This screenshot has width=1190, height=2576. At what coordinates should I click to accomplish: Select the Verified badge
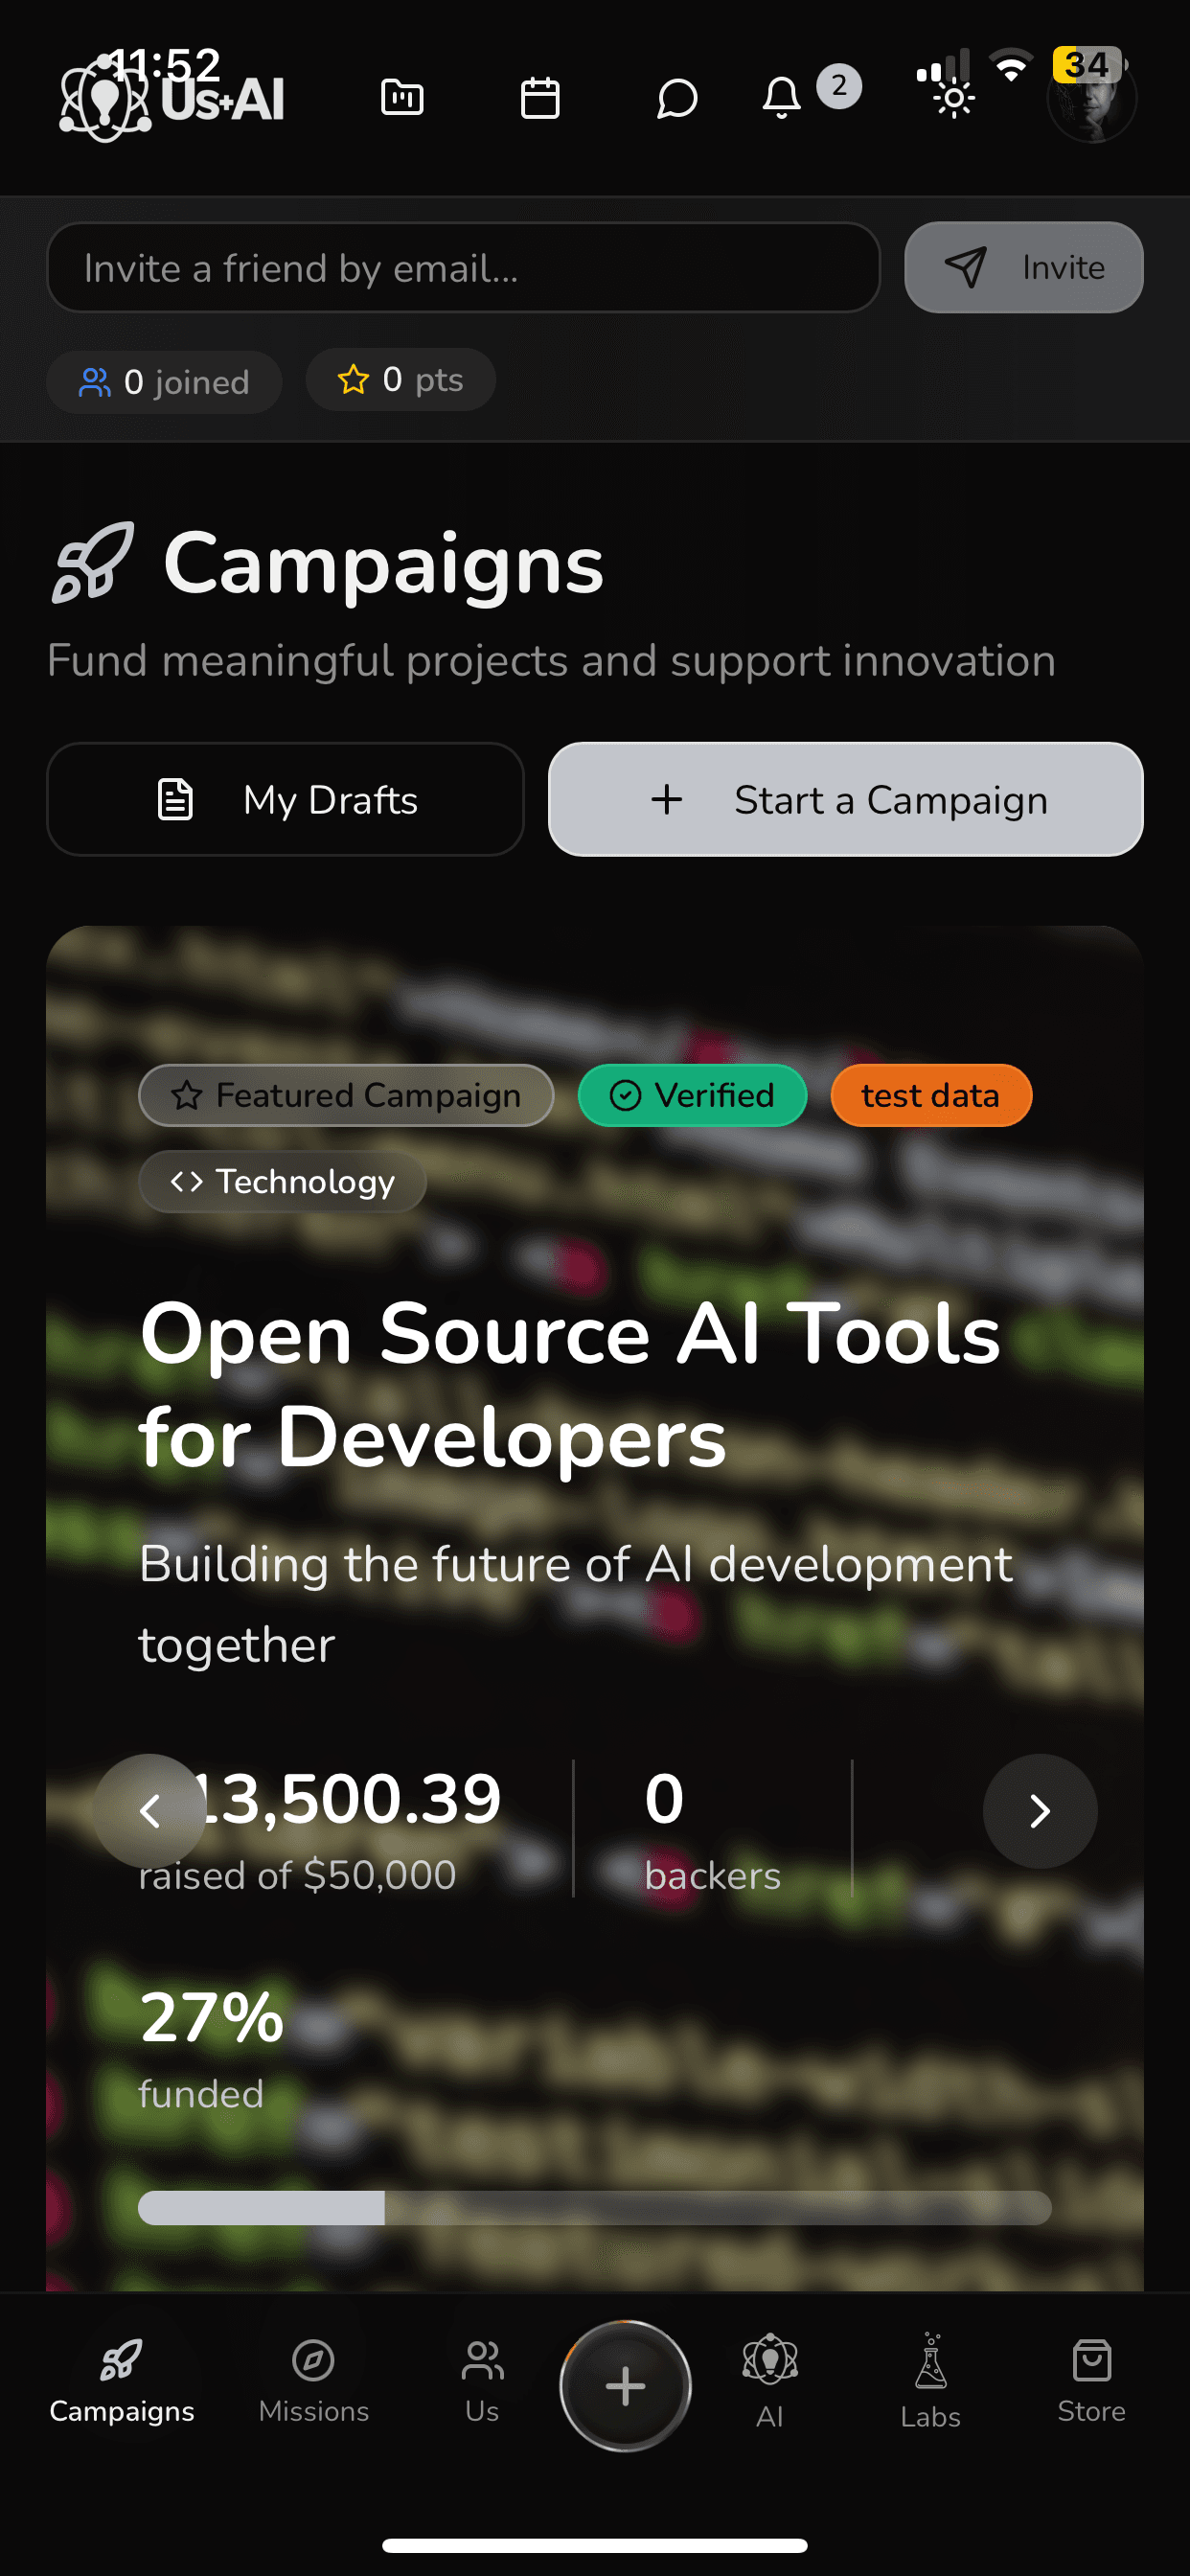pos(692,1095)
